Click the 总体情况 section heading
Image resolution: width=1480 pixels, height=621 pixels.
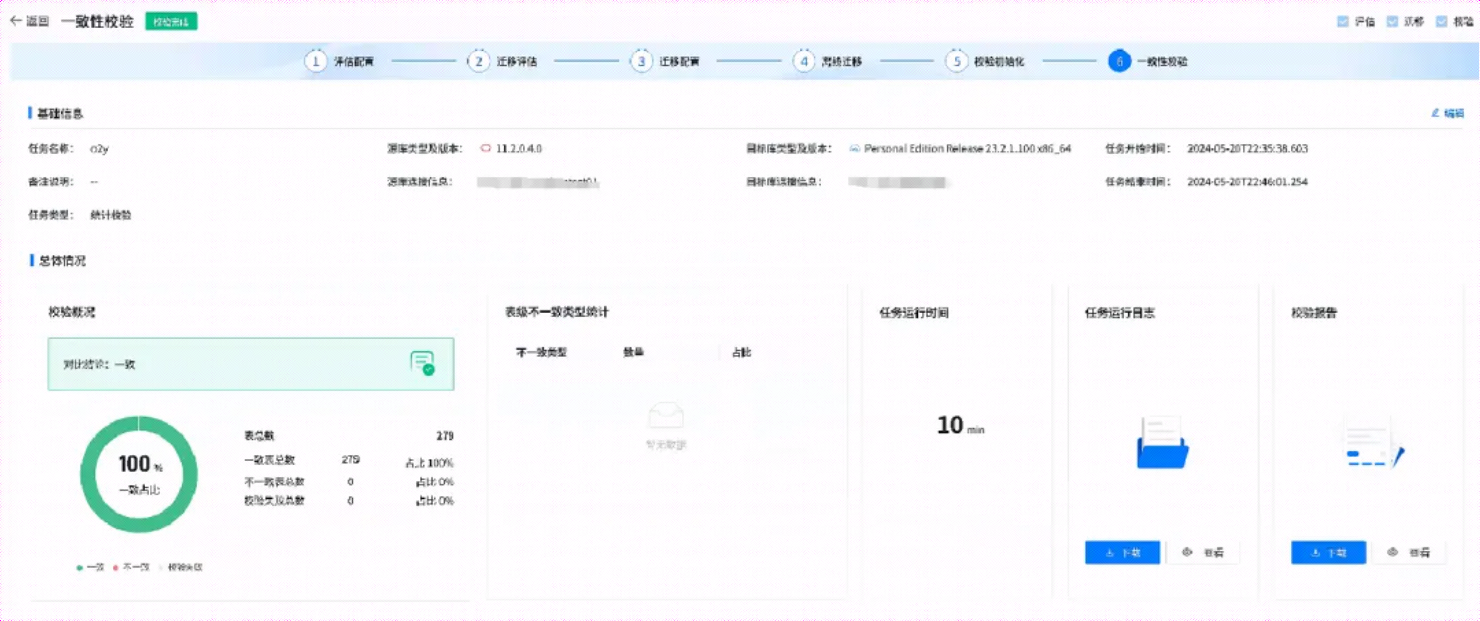(61, 260)
